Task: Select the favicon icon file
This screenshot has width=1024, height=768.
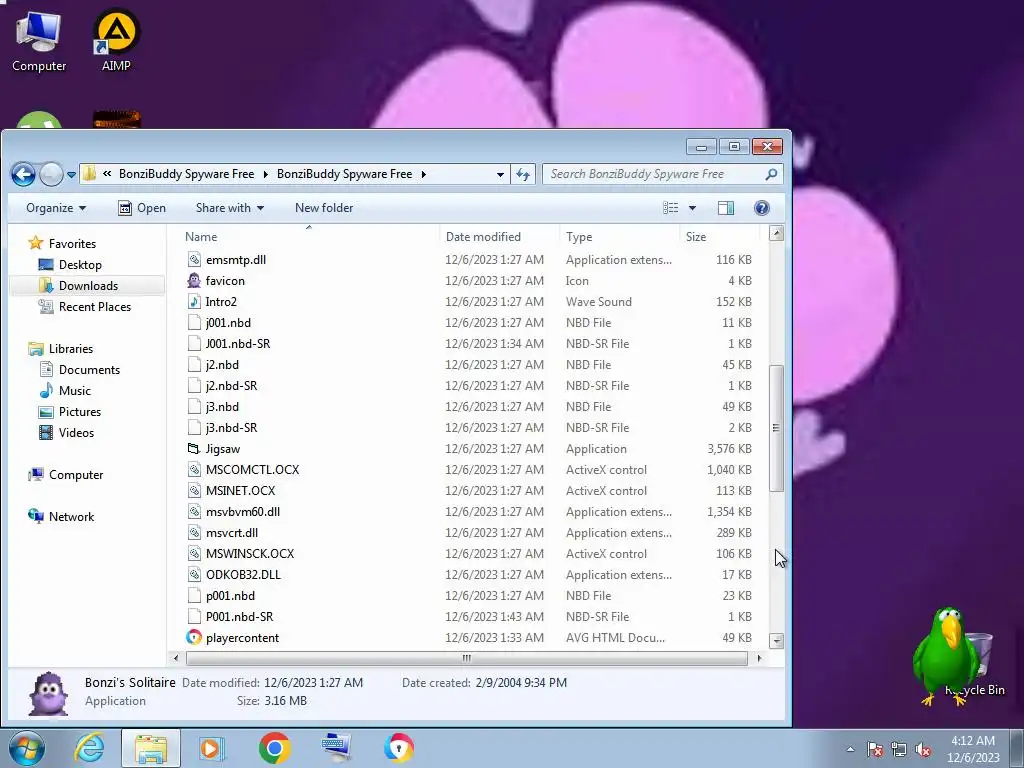Action: click(x=194, y=281)
